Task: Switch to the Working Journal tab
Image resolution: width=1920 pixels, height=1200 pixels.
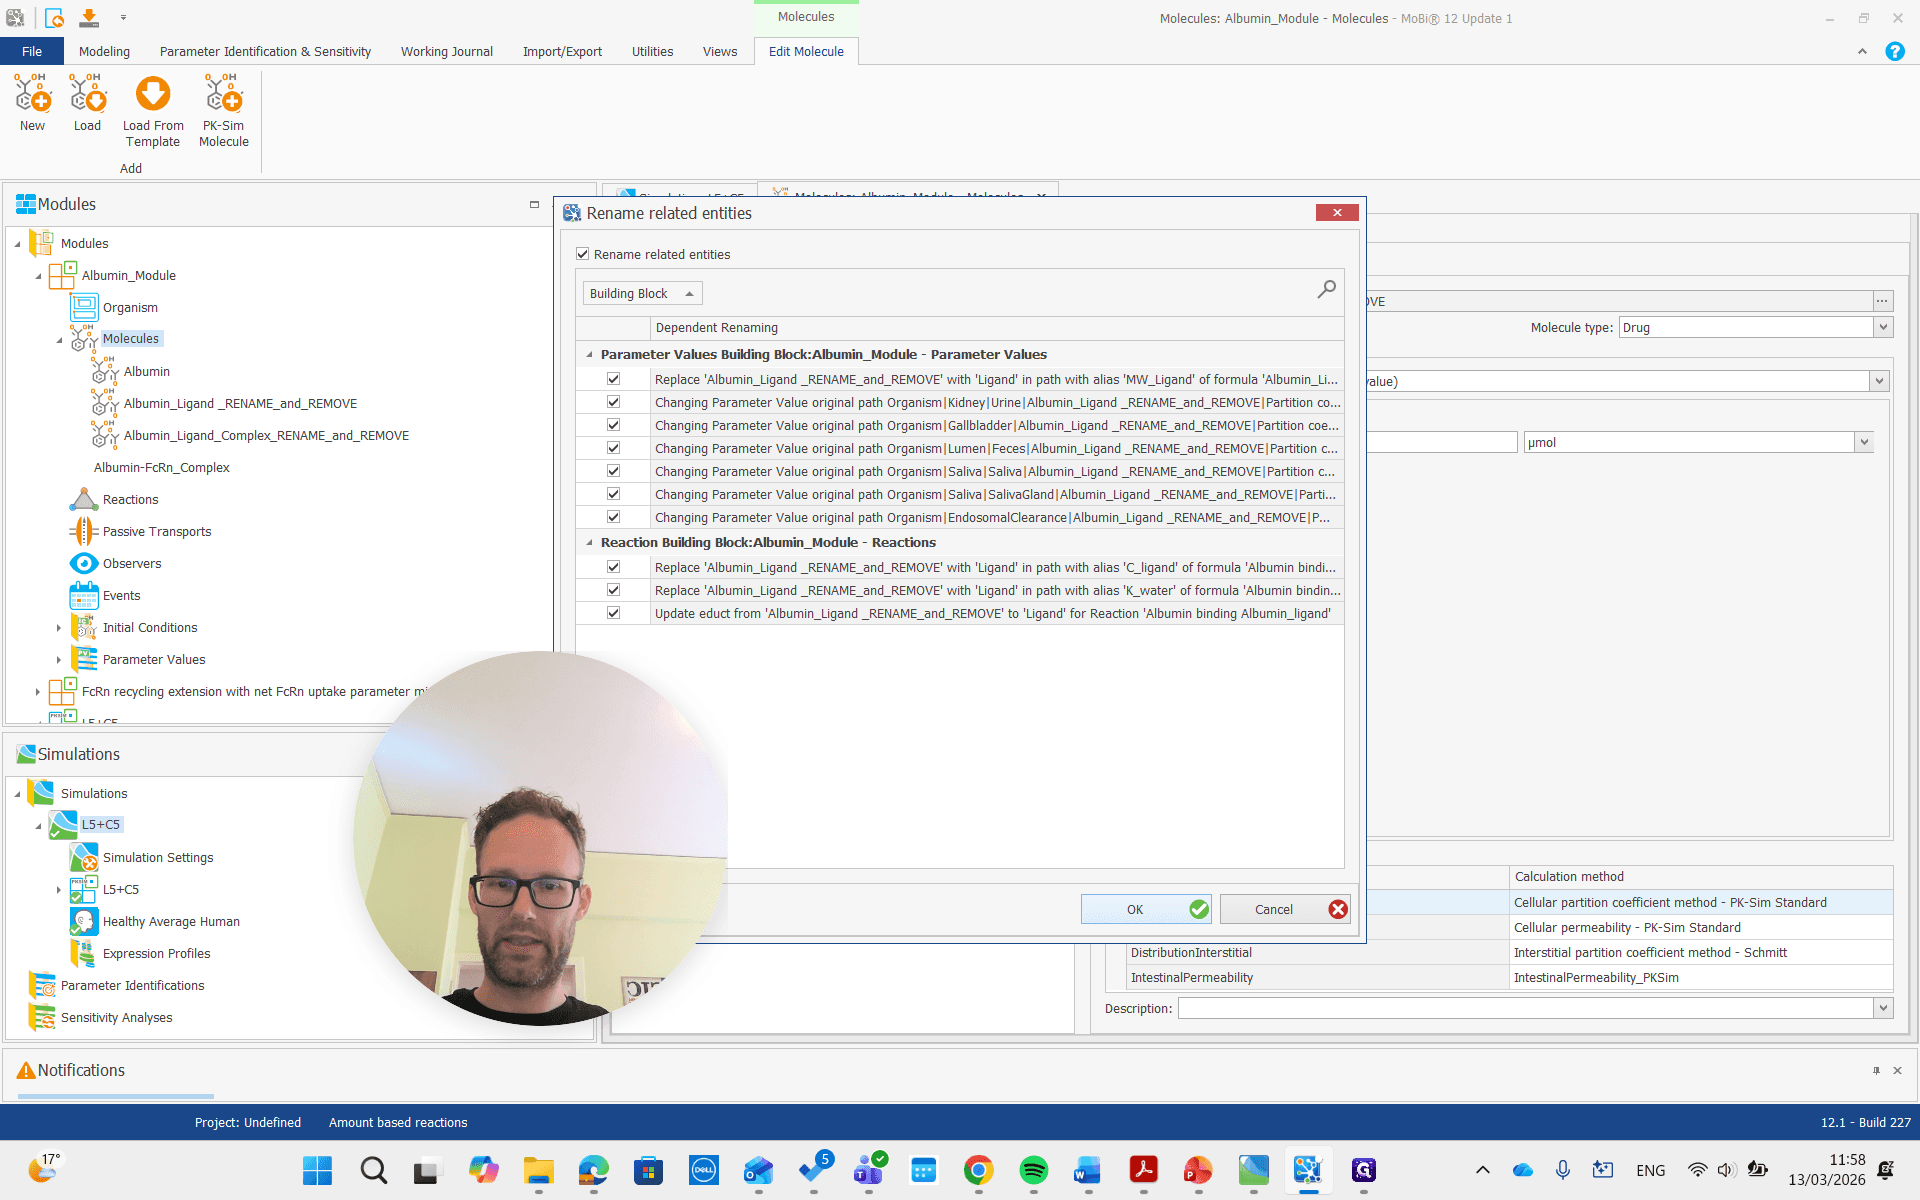Action: pos(446,51)
